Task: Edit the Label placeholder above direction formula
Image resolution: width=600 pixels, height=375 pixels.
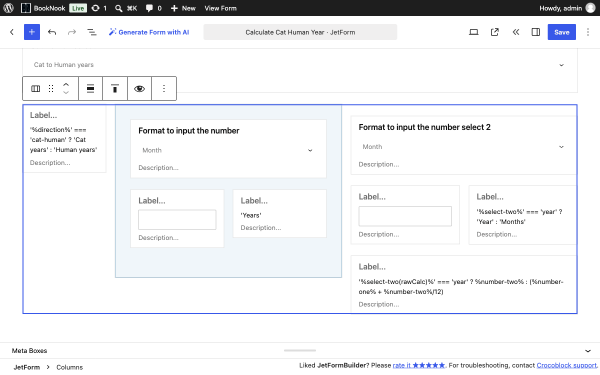Action: [43, 115]
